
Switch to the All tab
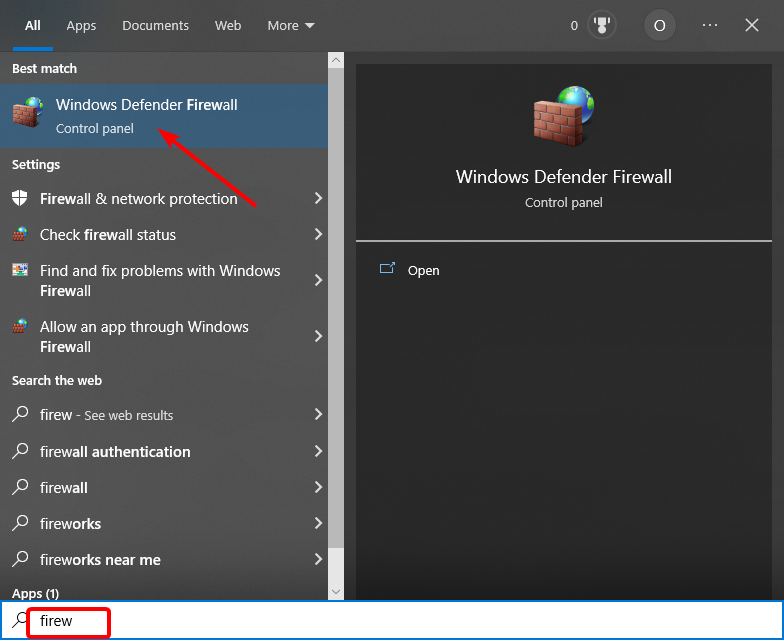32,26
